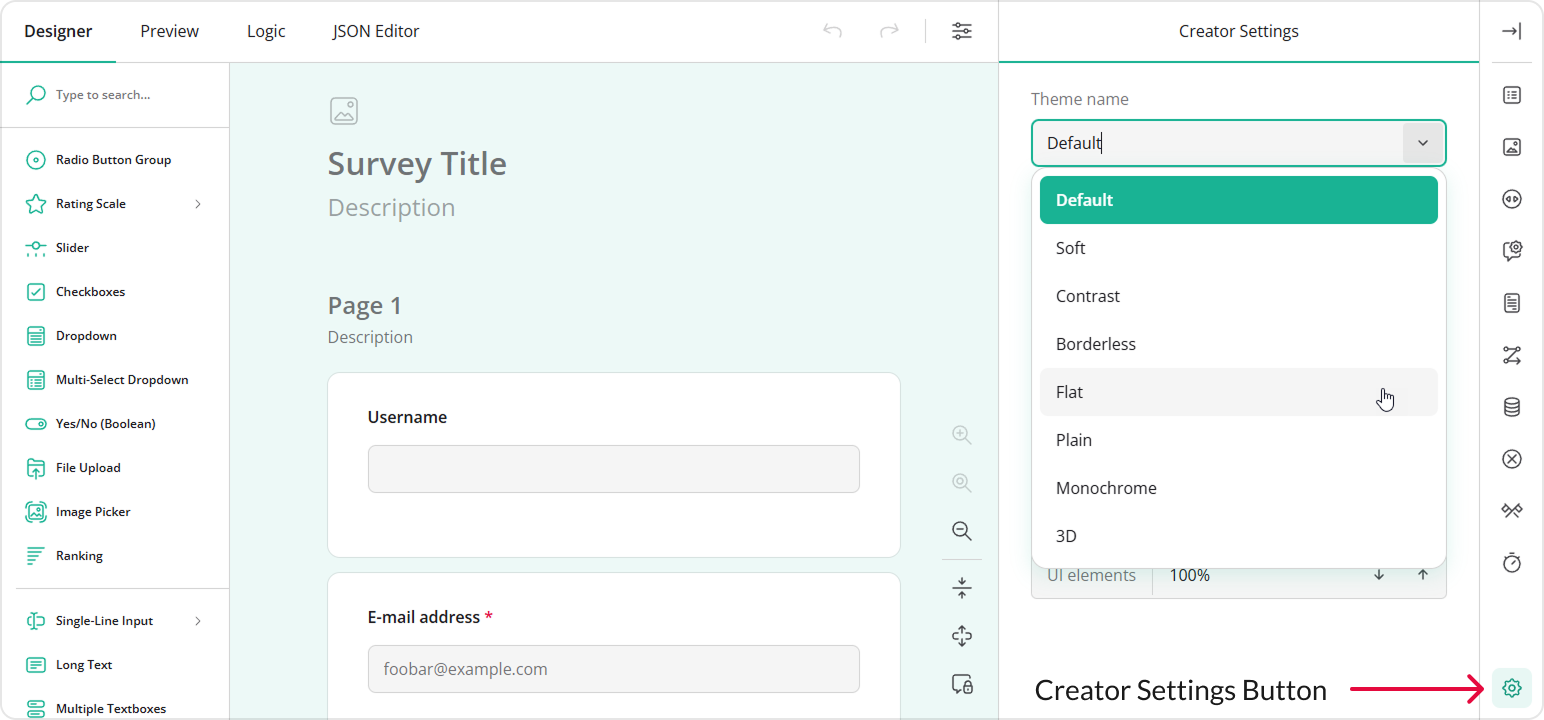Zoom out on the design surface
The width and height of the screenshot is (1544, 720).
(962, 531)
